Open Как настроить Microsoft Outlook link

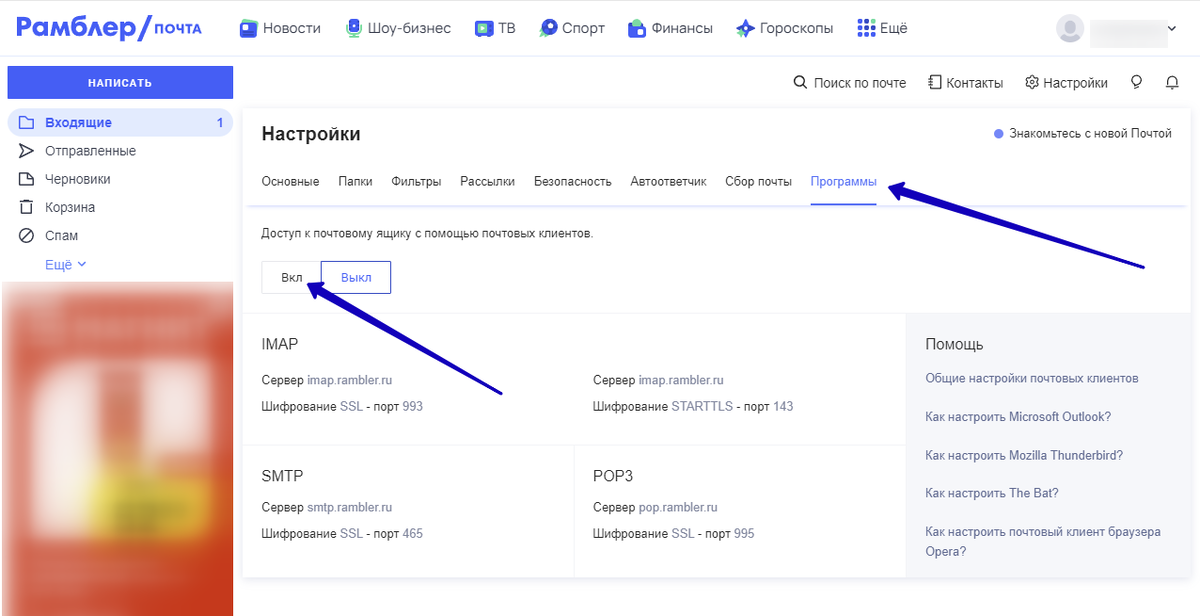point(1018,417)
